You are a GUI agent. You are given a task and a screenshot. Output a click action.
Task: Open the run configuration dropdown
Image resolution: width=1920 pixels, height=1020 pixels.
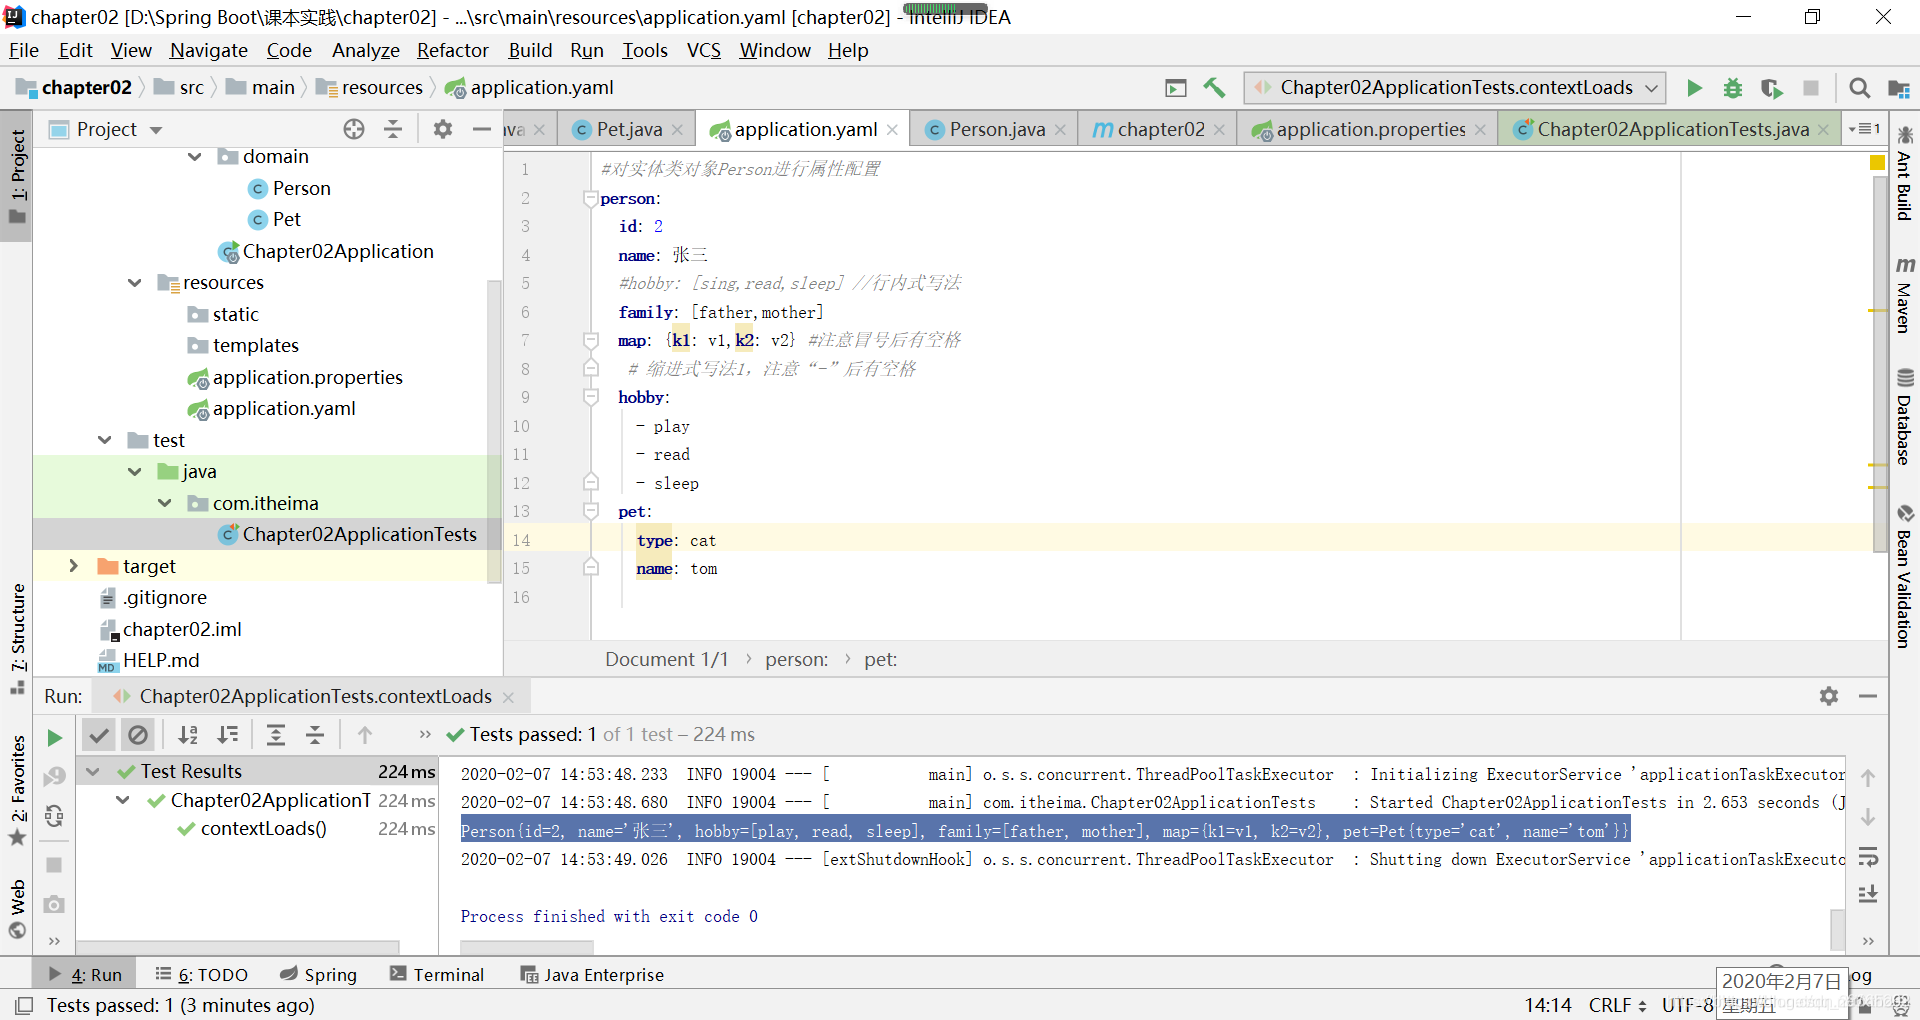click(1455, 88)
